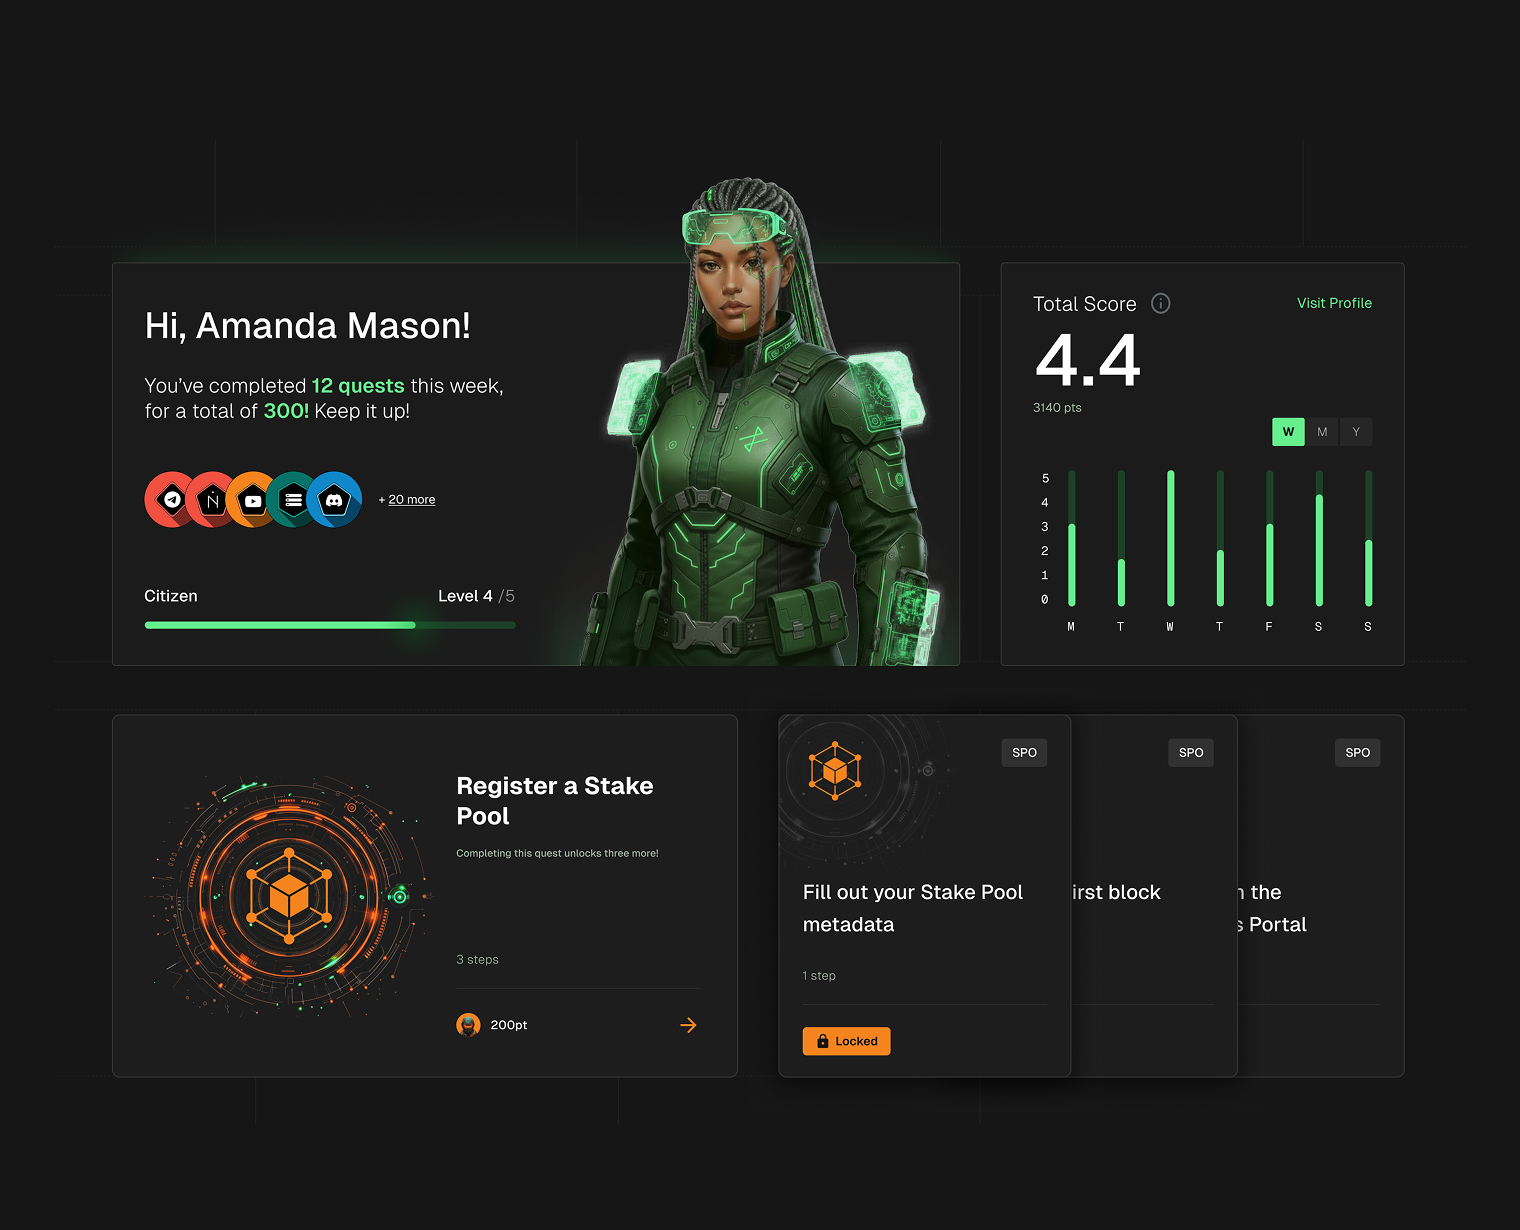1520x1230 pixels.
Task: Open the Visit Profile link
Action: tap(1334, 303)
